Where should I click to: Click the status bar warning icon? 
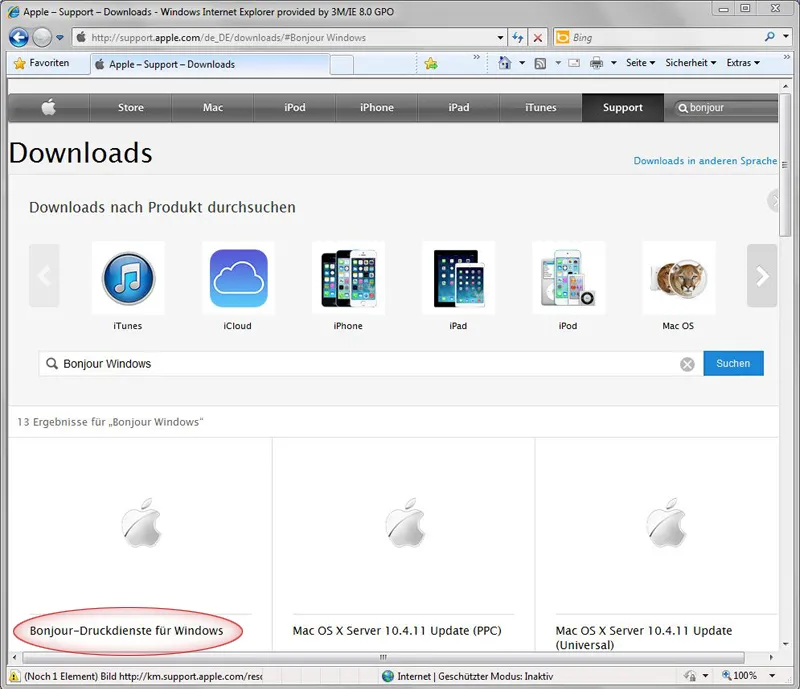click(14, 676)
